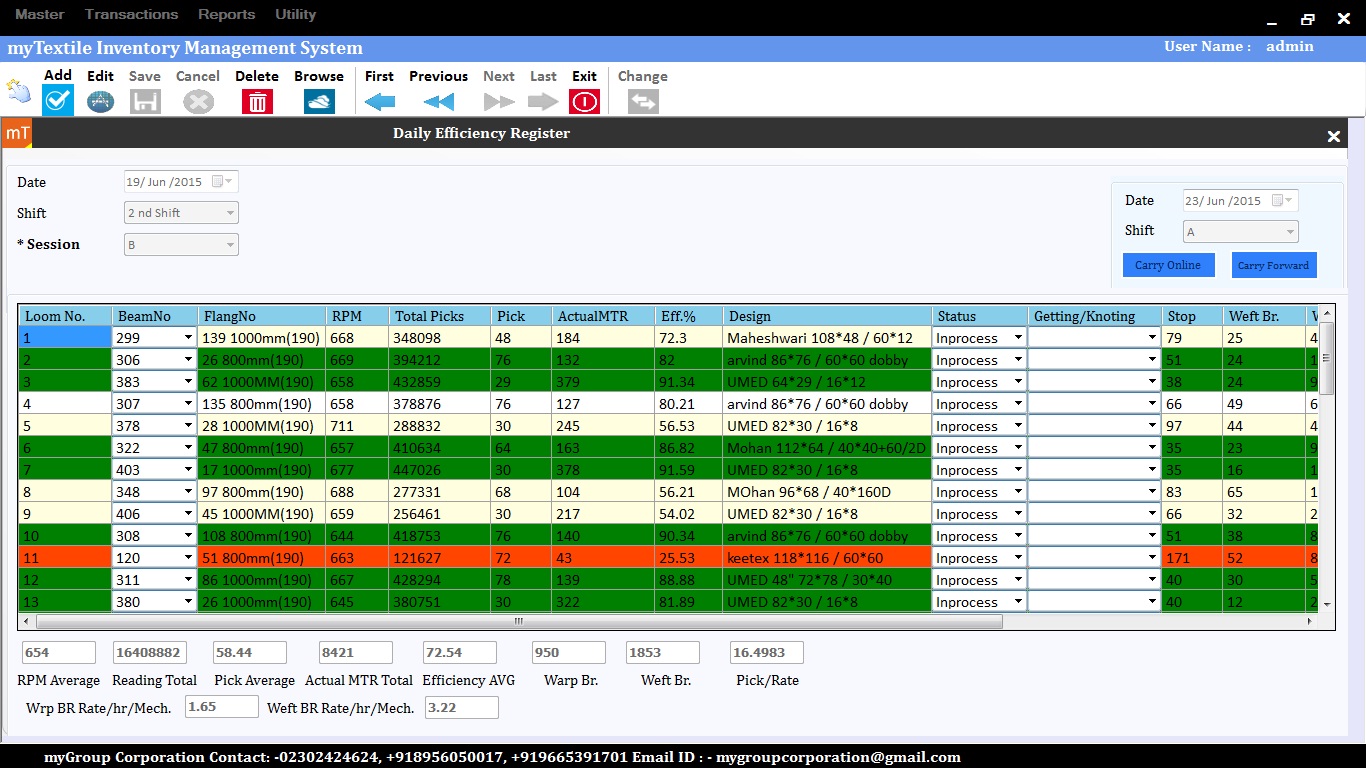Screen dimensions: 1366x768
Task: Click the Change swap icon
Action: (x=643, y=101)
